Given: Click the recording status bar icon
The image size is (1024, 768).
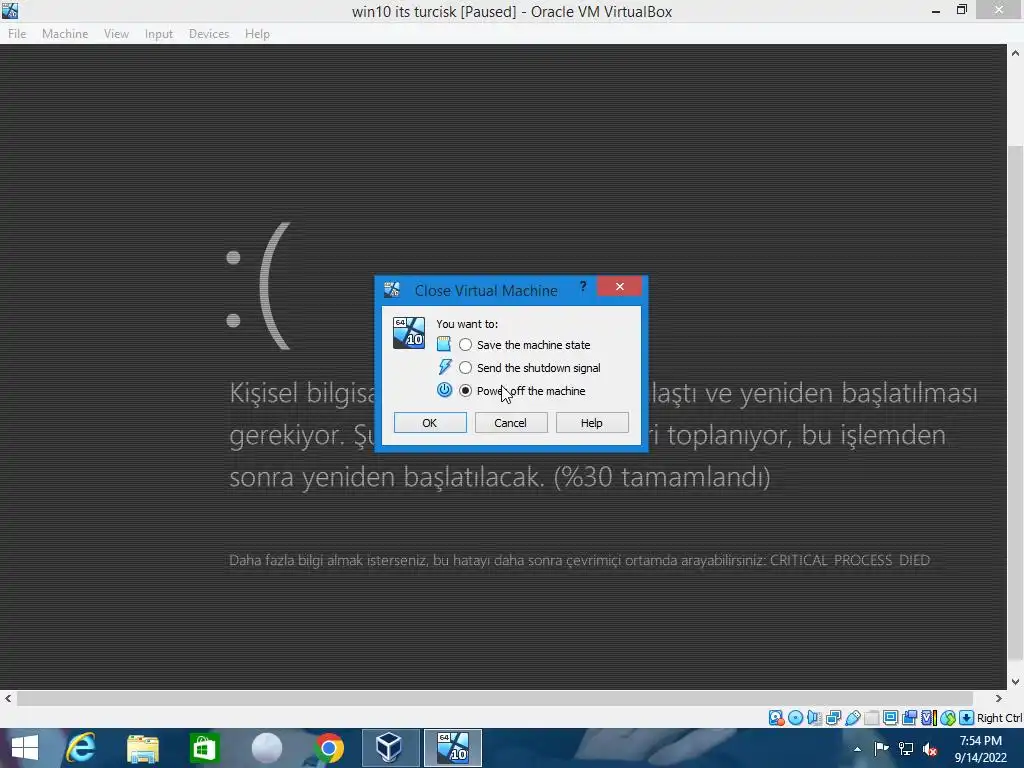Looking at the screenshot, I should [910, 718].
